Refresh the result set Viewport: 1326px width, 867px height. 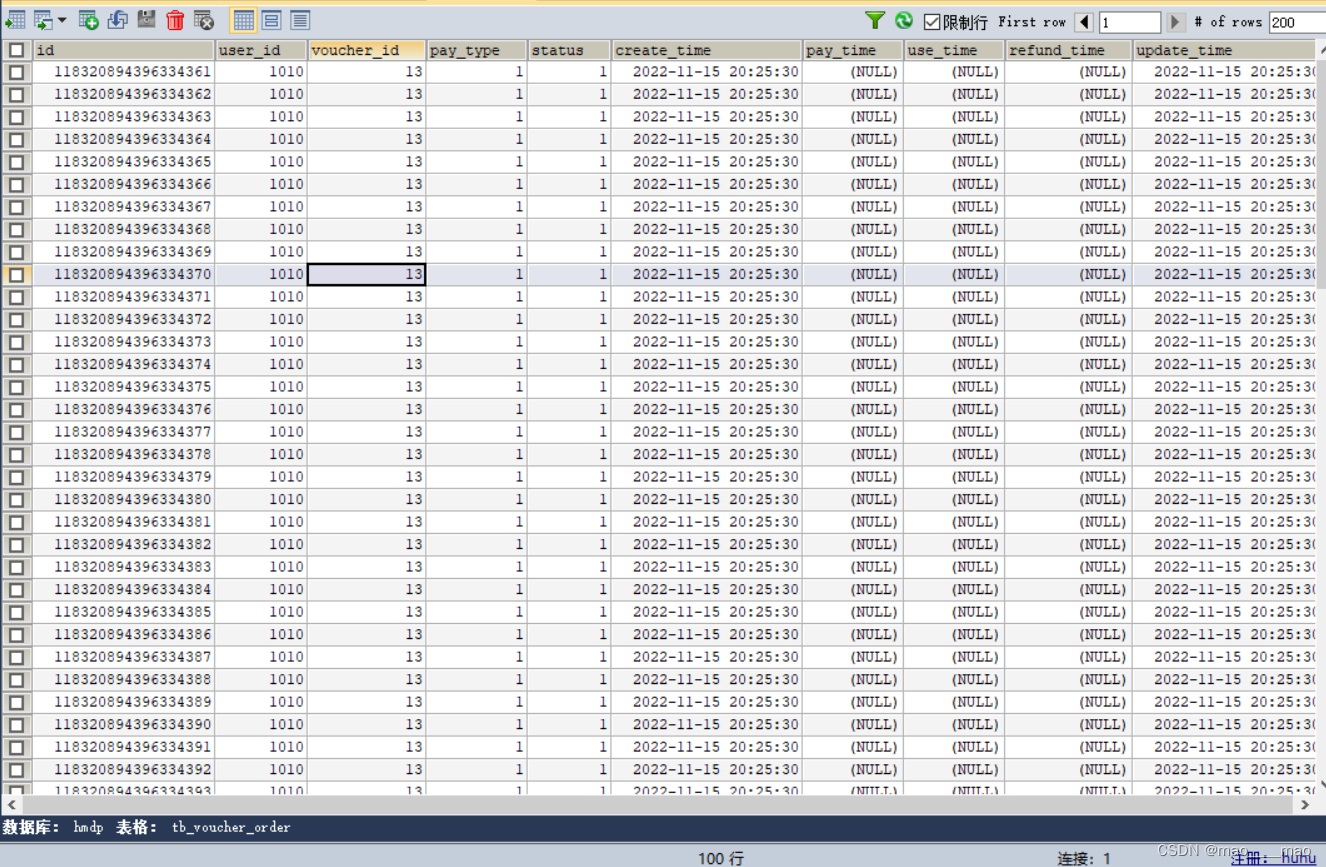click(x=904, y=20)
